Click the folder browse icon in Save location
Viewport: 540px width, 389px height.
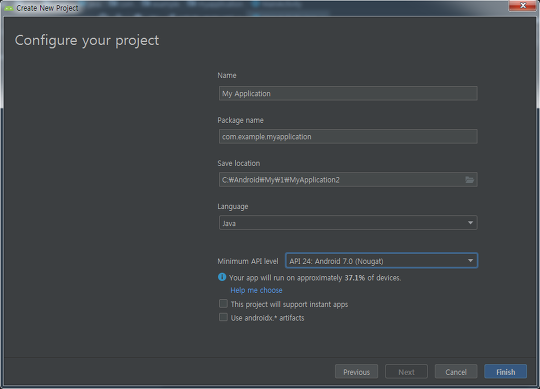pos(469,180)
